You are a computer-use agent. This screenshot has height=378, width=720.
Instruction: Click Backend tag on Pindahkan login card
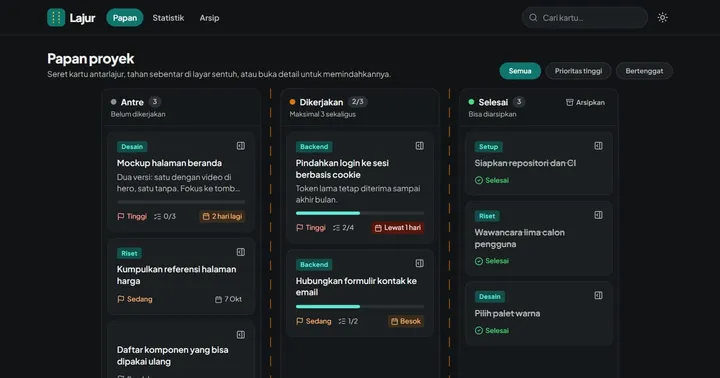314,147
